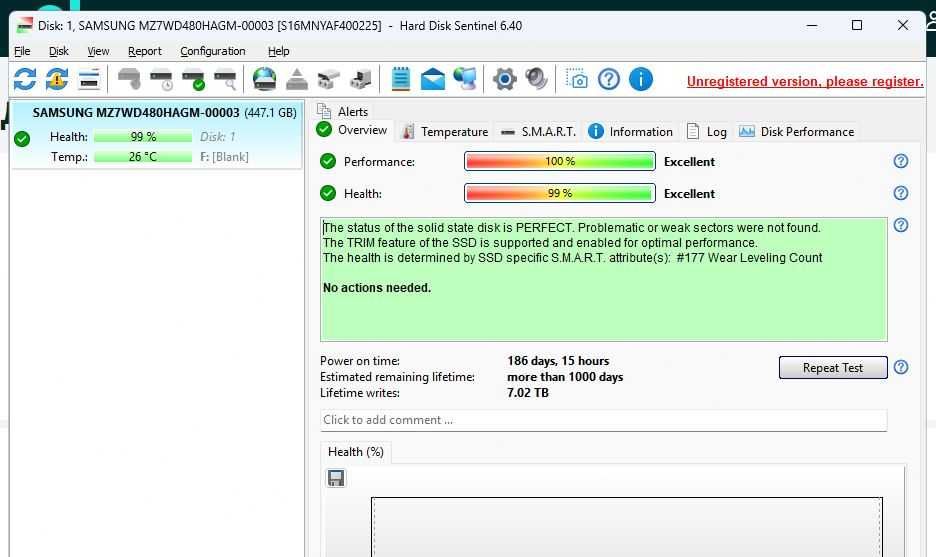Switch to the Disk Performance tab
The image size is (936, 557).
click(x=796, y=132)
